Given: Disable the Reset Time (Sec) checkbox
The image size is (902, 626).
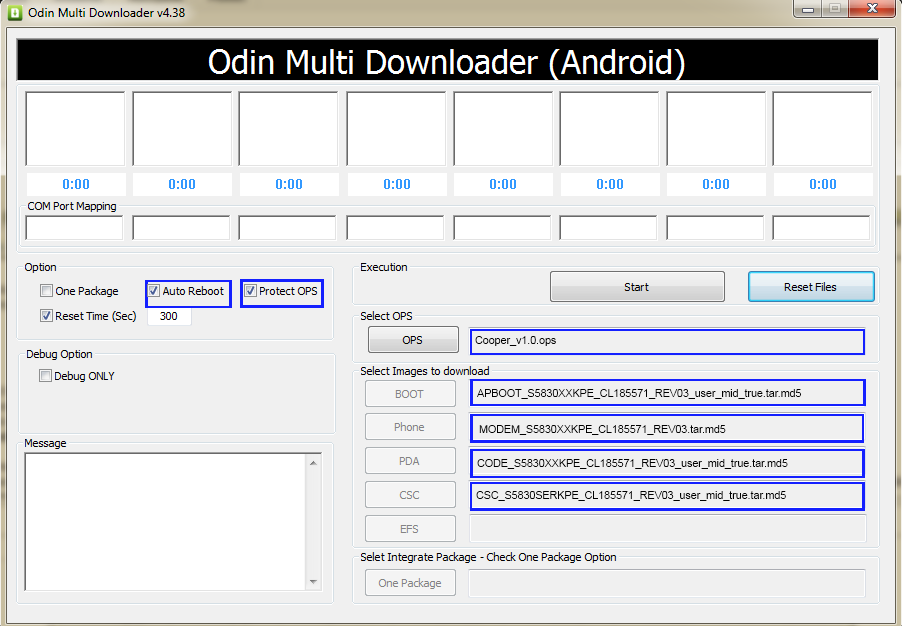Looking at the screenshot, I should 47,315.
